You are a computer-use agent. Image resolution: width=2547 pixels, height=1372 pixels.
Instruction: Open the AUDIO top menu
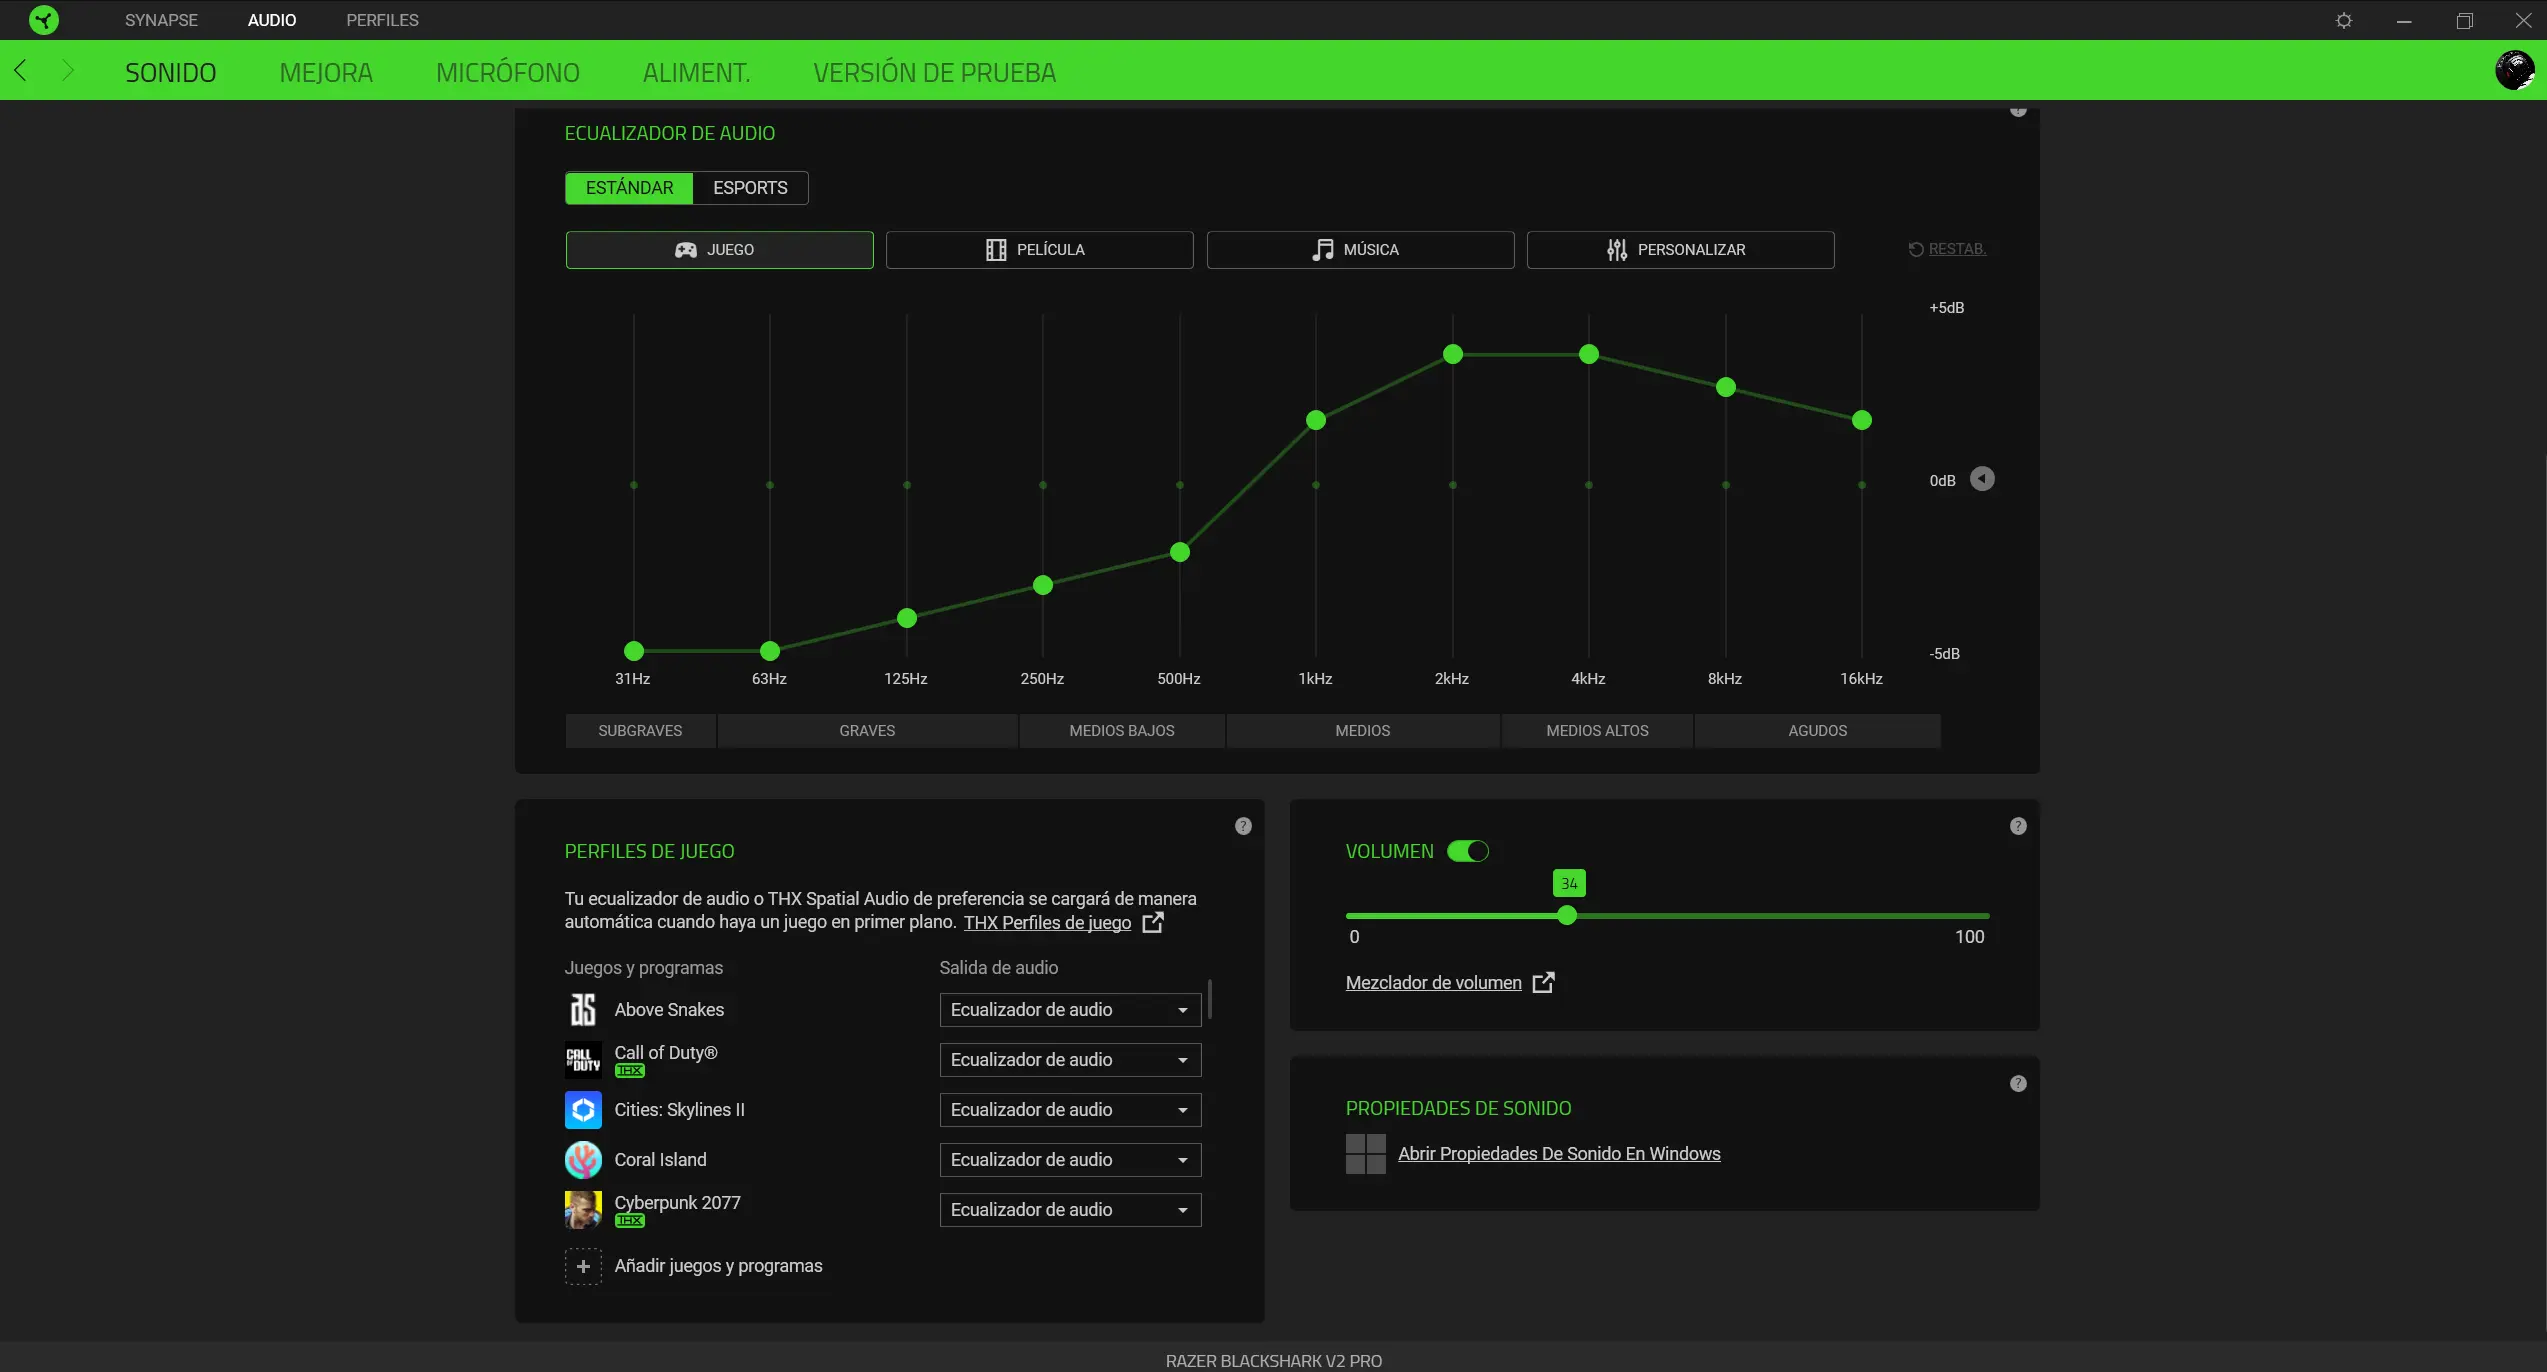click(x=272, y=20)
